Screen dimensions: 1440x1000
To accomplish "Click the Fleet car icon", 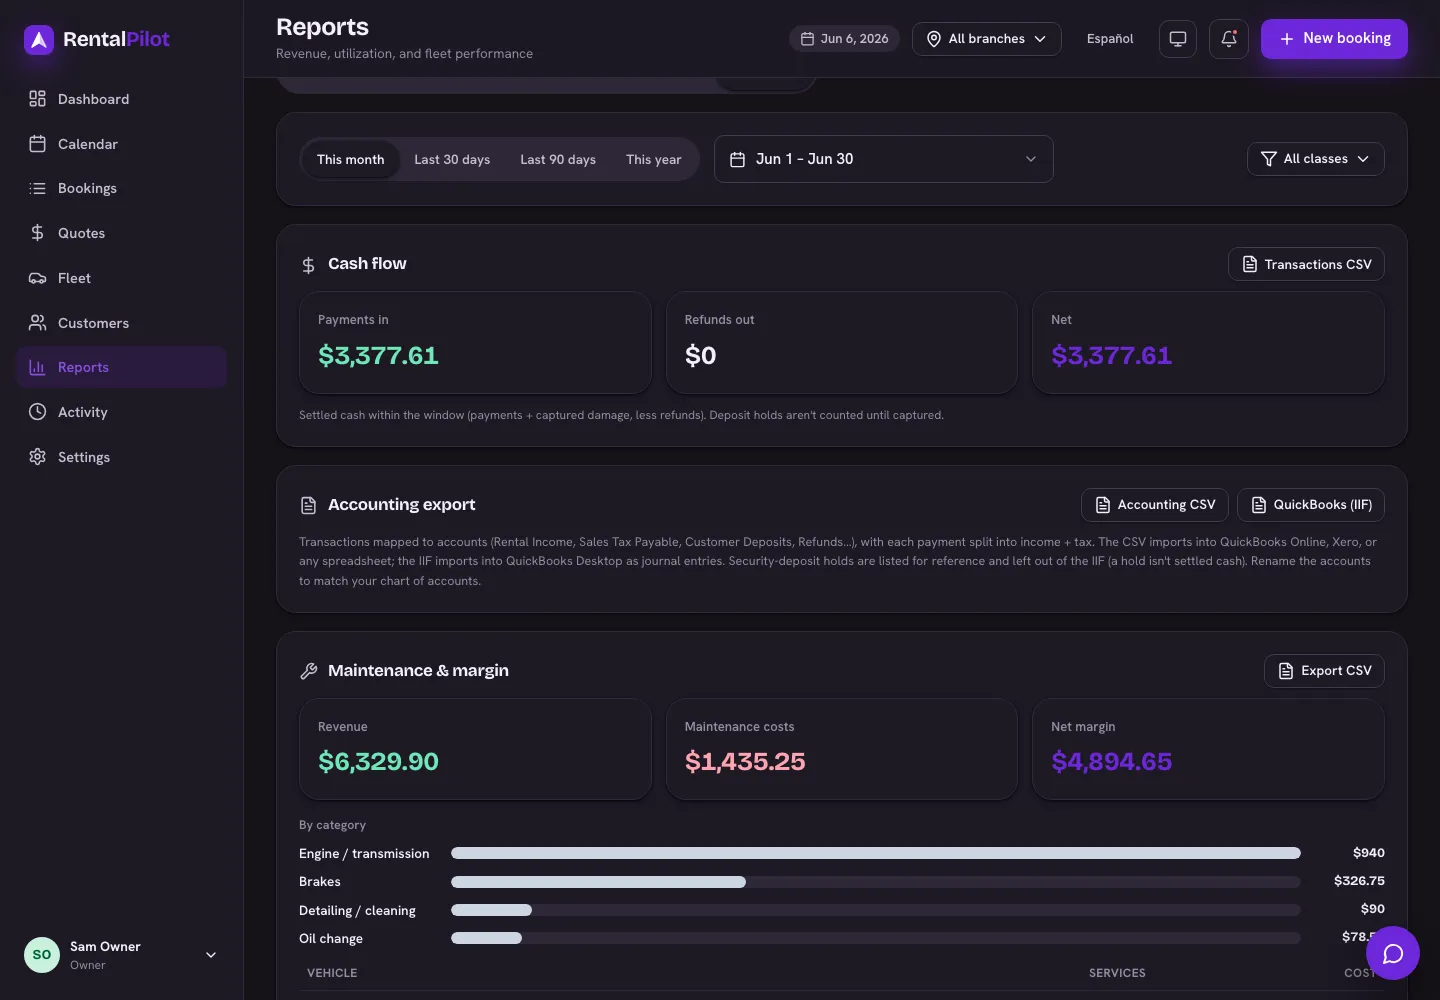I will pyautogui.click(x=37, y=278).
